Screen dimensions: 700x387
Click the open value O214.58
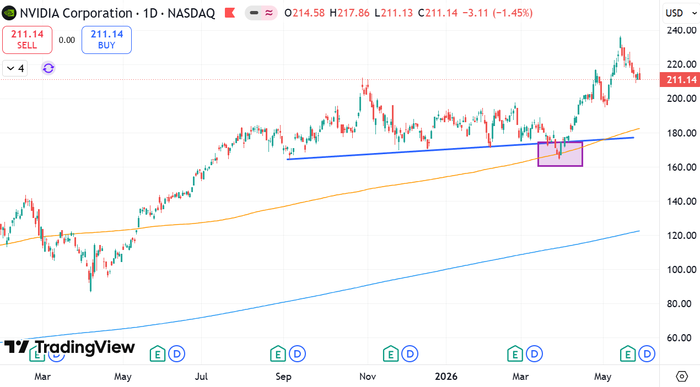[305, 13]
